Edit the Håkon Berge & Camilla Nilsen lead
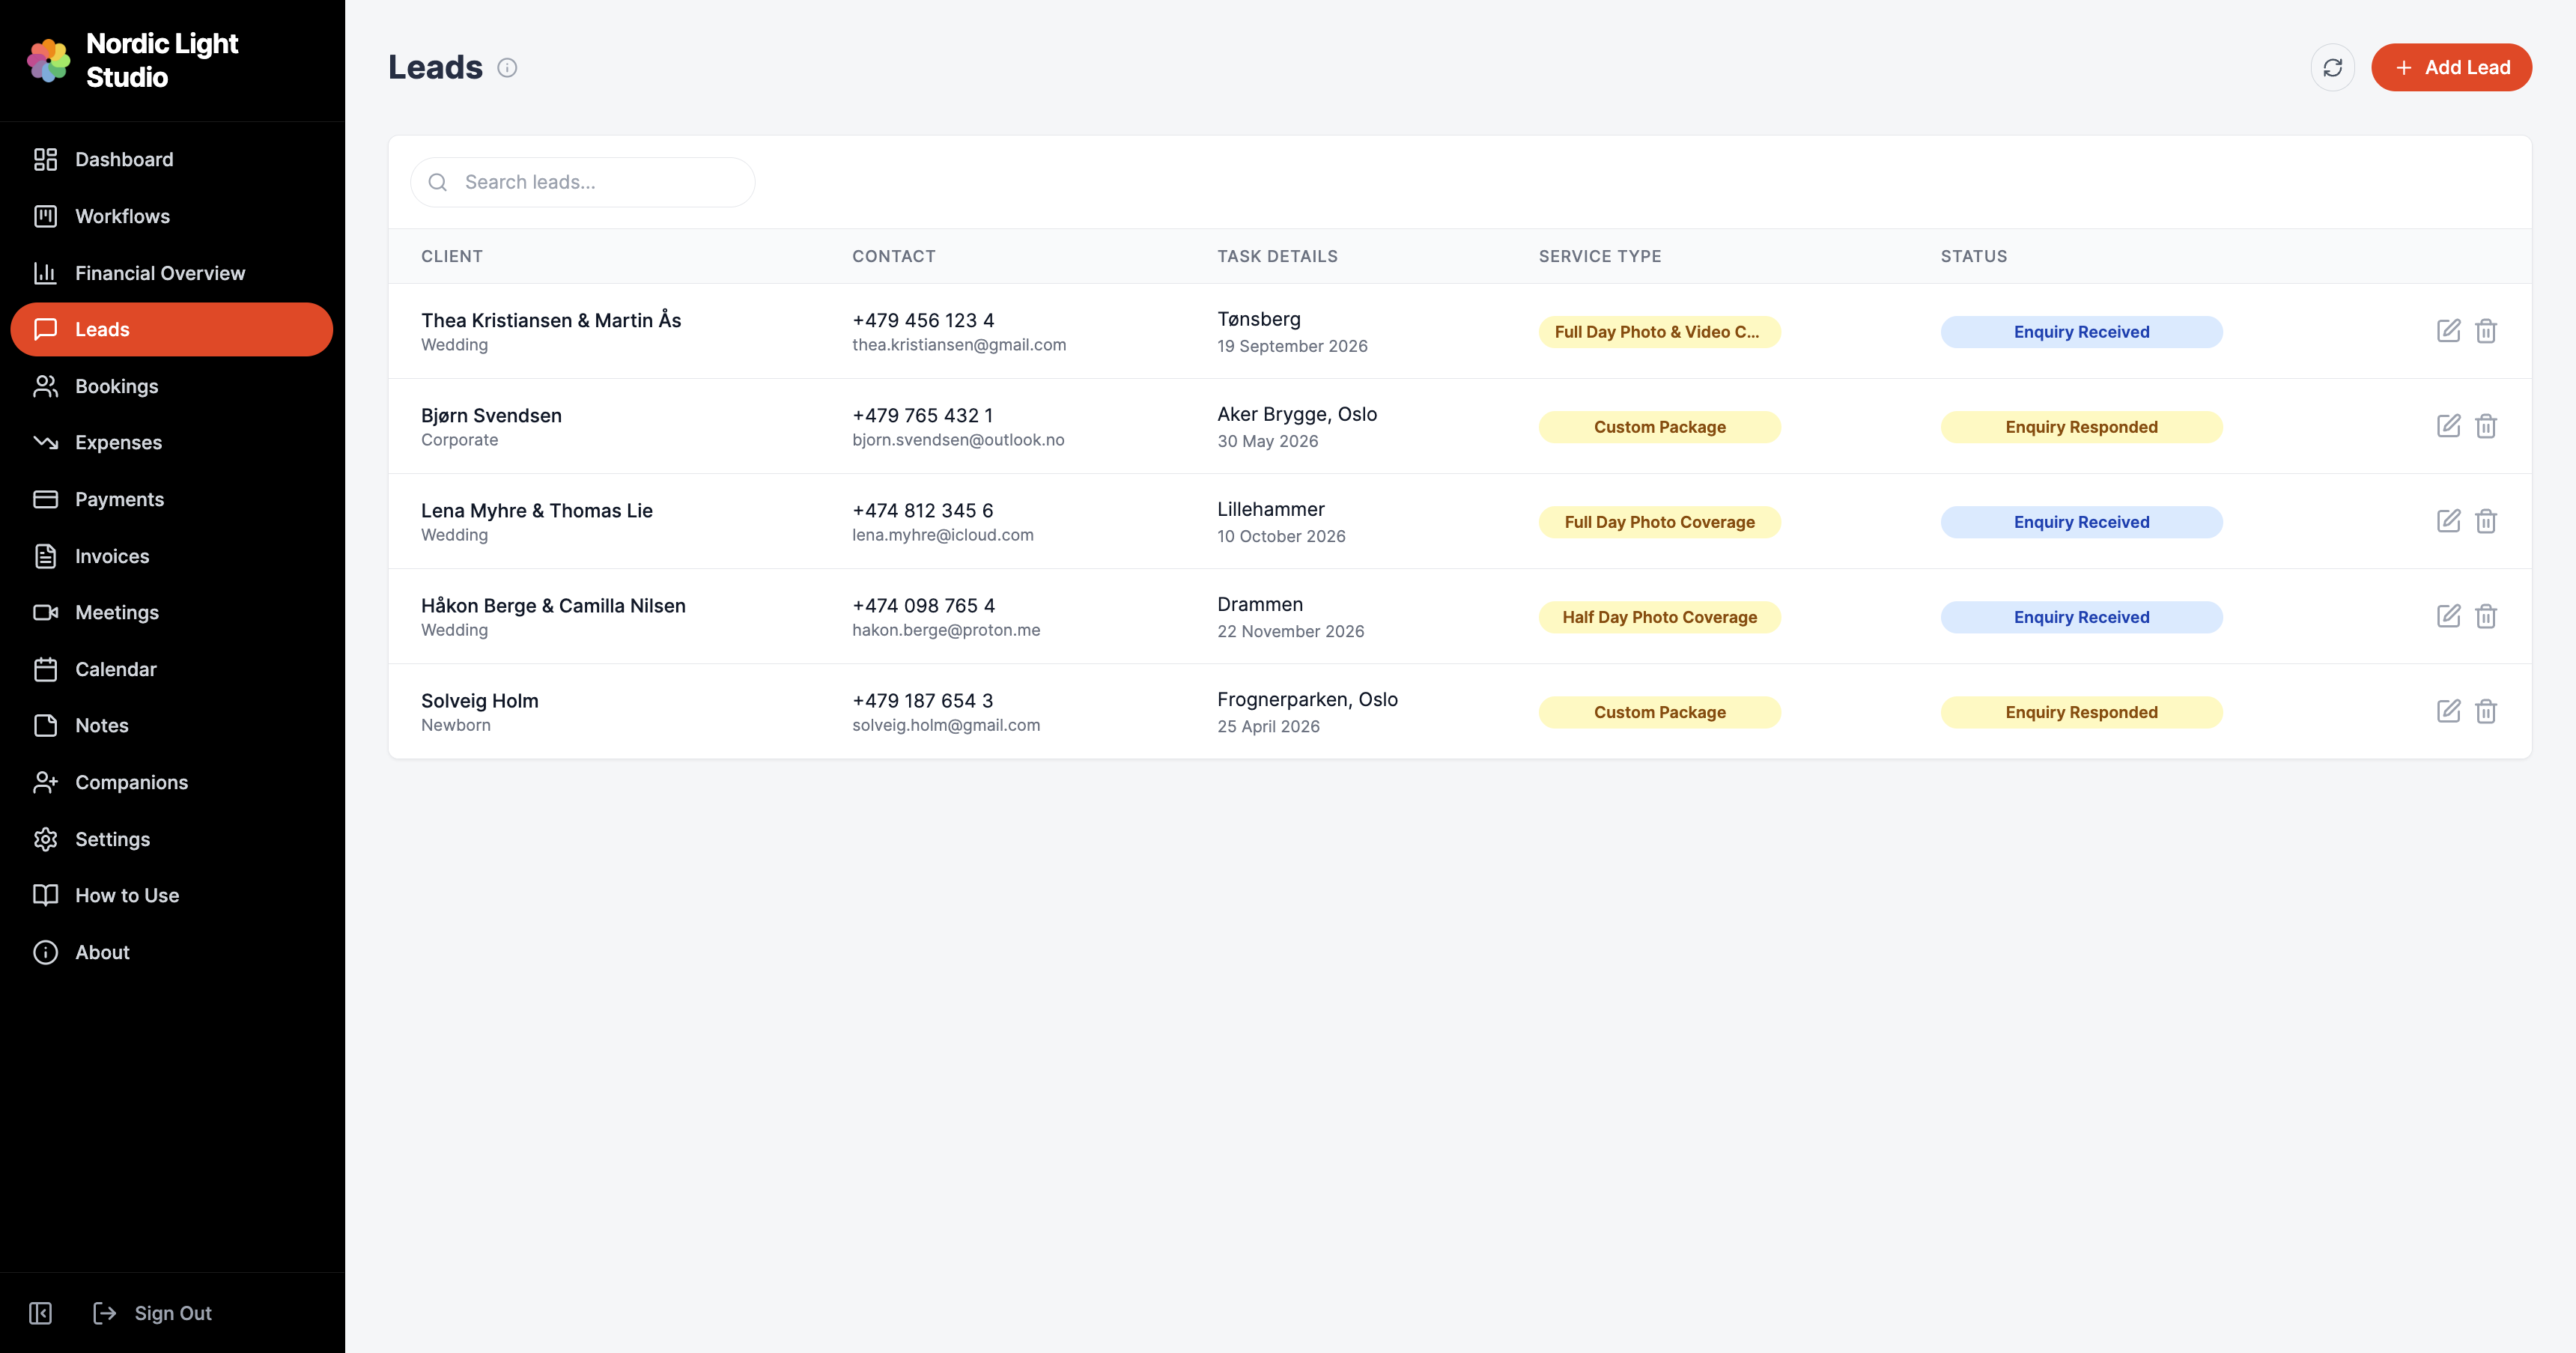 [2449, 616]
